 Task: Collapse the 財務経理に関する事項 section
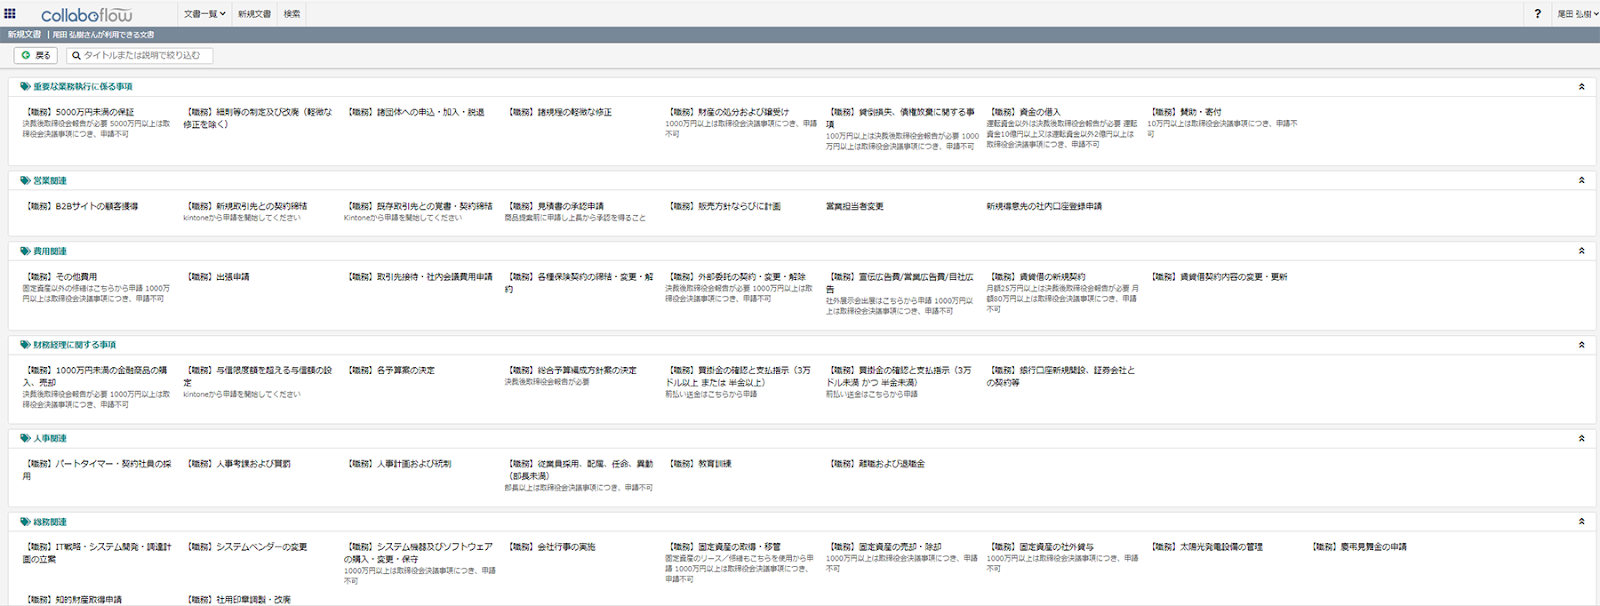point(1581,345)
